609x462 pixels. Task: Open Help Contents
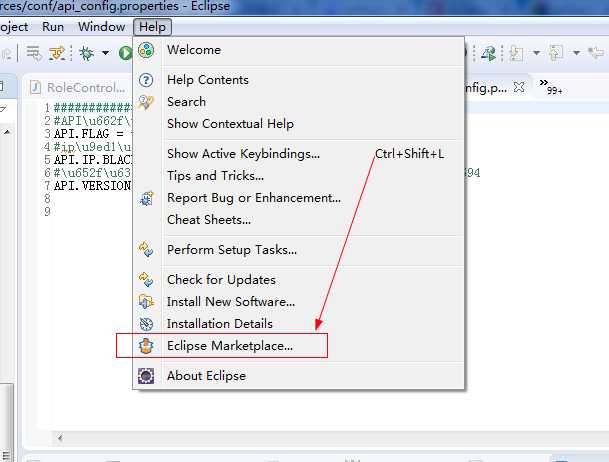[x=298, y=80]
